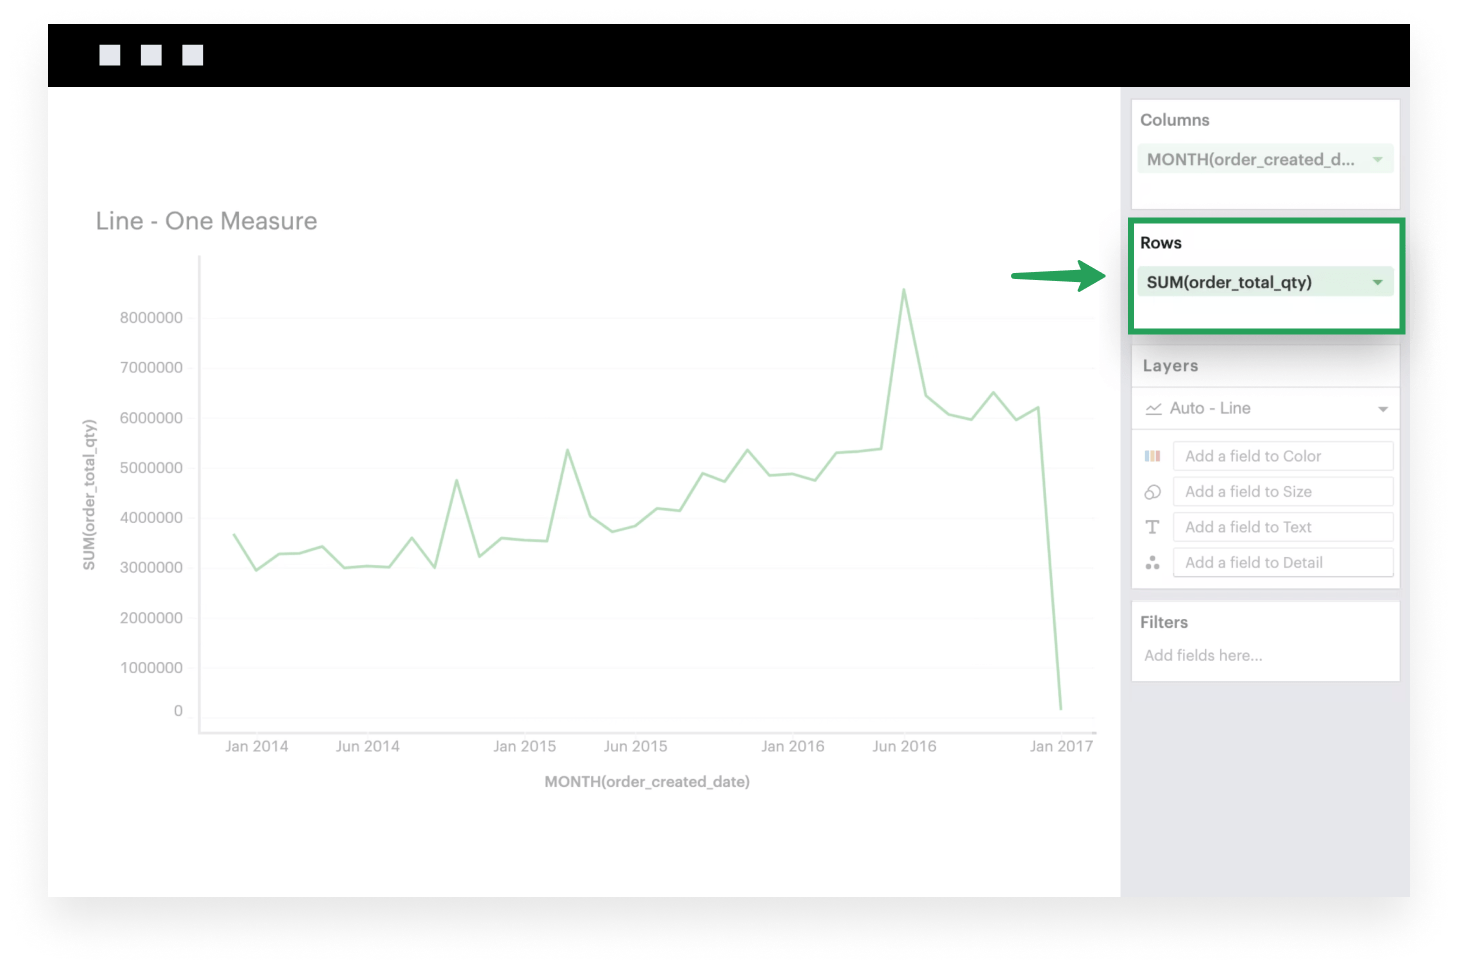Click the Jun 2016 peak on the line
This screenshot has width=1459, height=969.
tap(904, 291)
